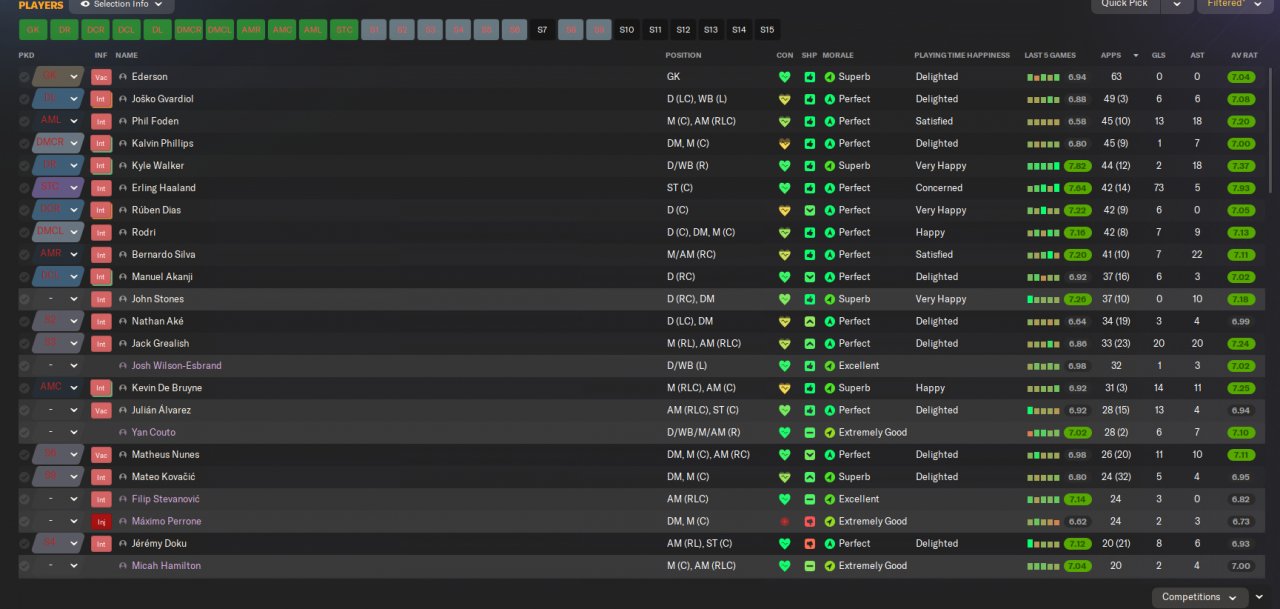This screenshot has width=1280, height=609.
Task: Select the S7 substitute slot
Action: (x=542, y=30)
